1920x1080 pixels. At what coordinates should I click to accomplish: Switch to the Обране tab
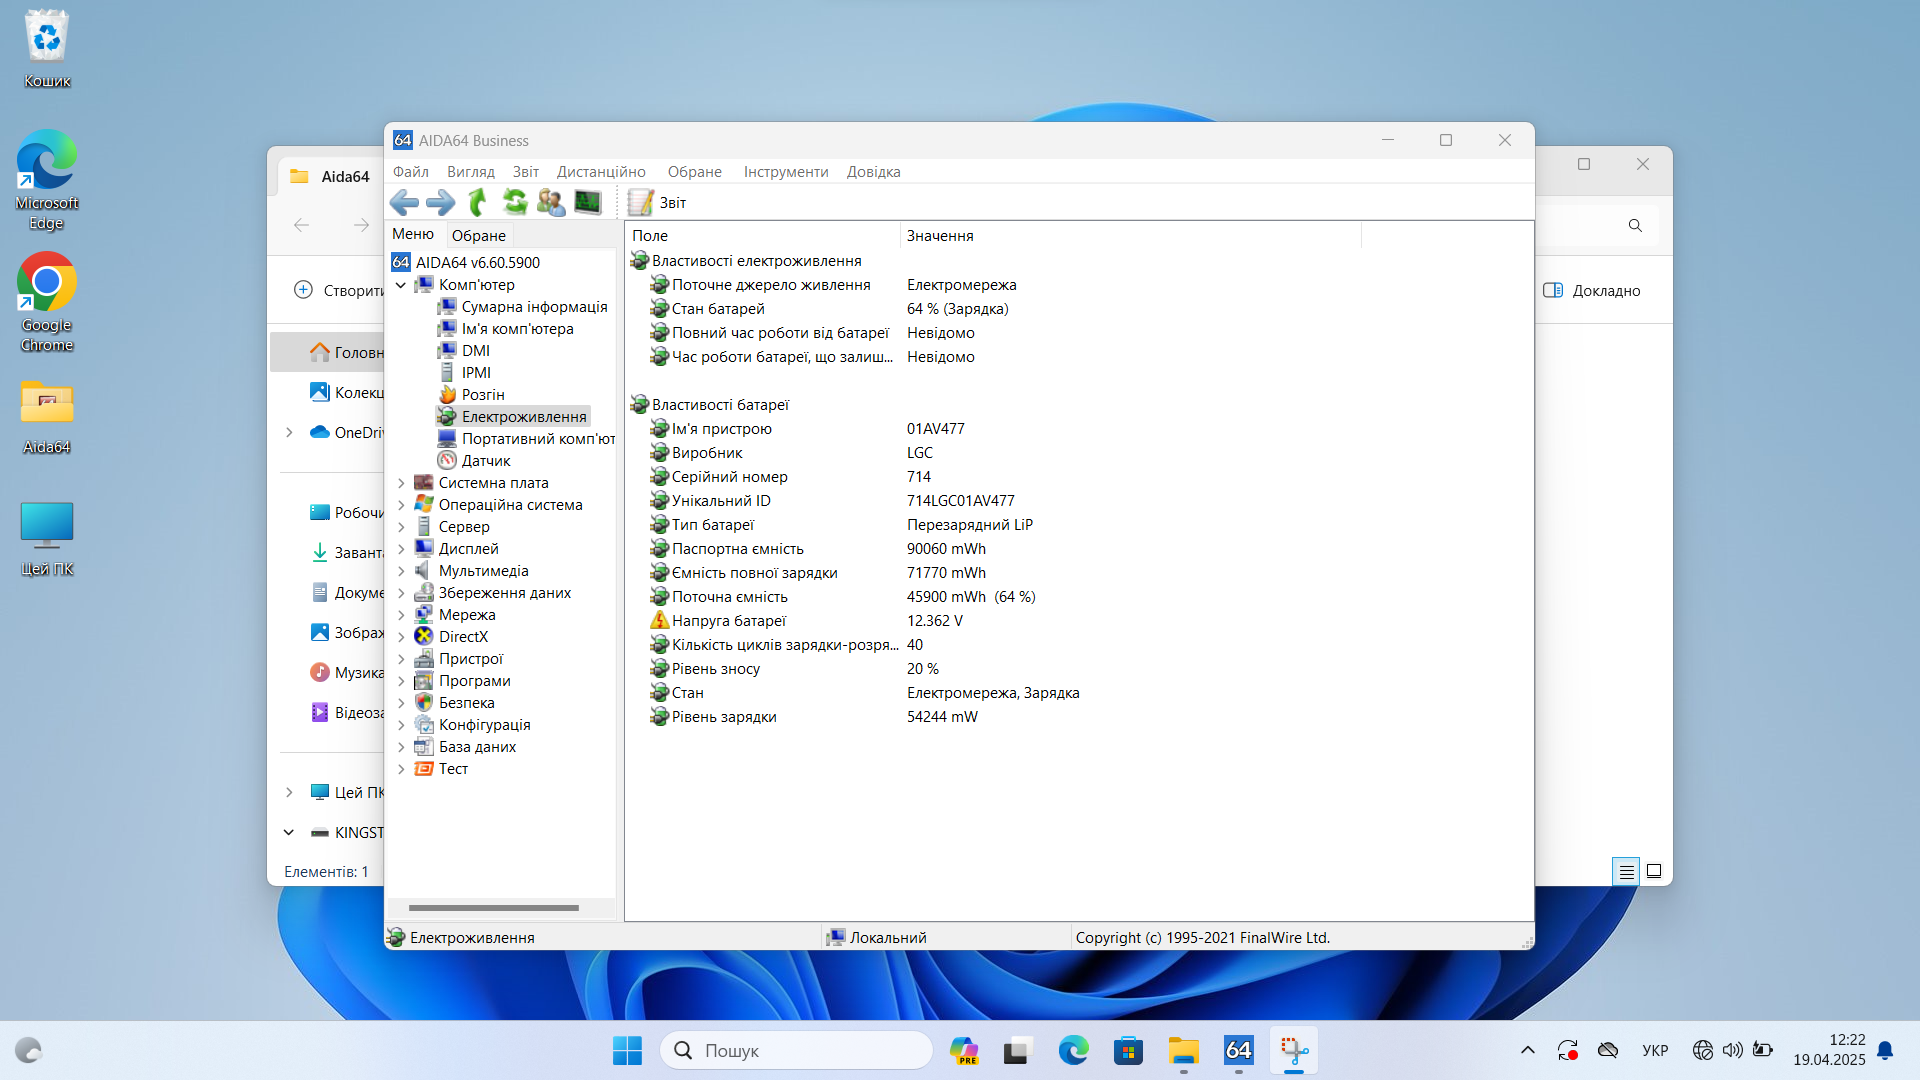pyautogui.click(x=478, y=236)
